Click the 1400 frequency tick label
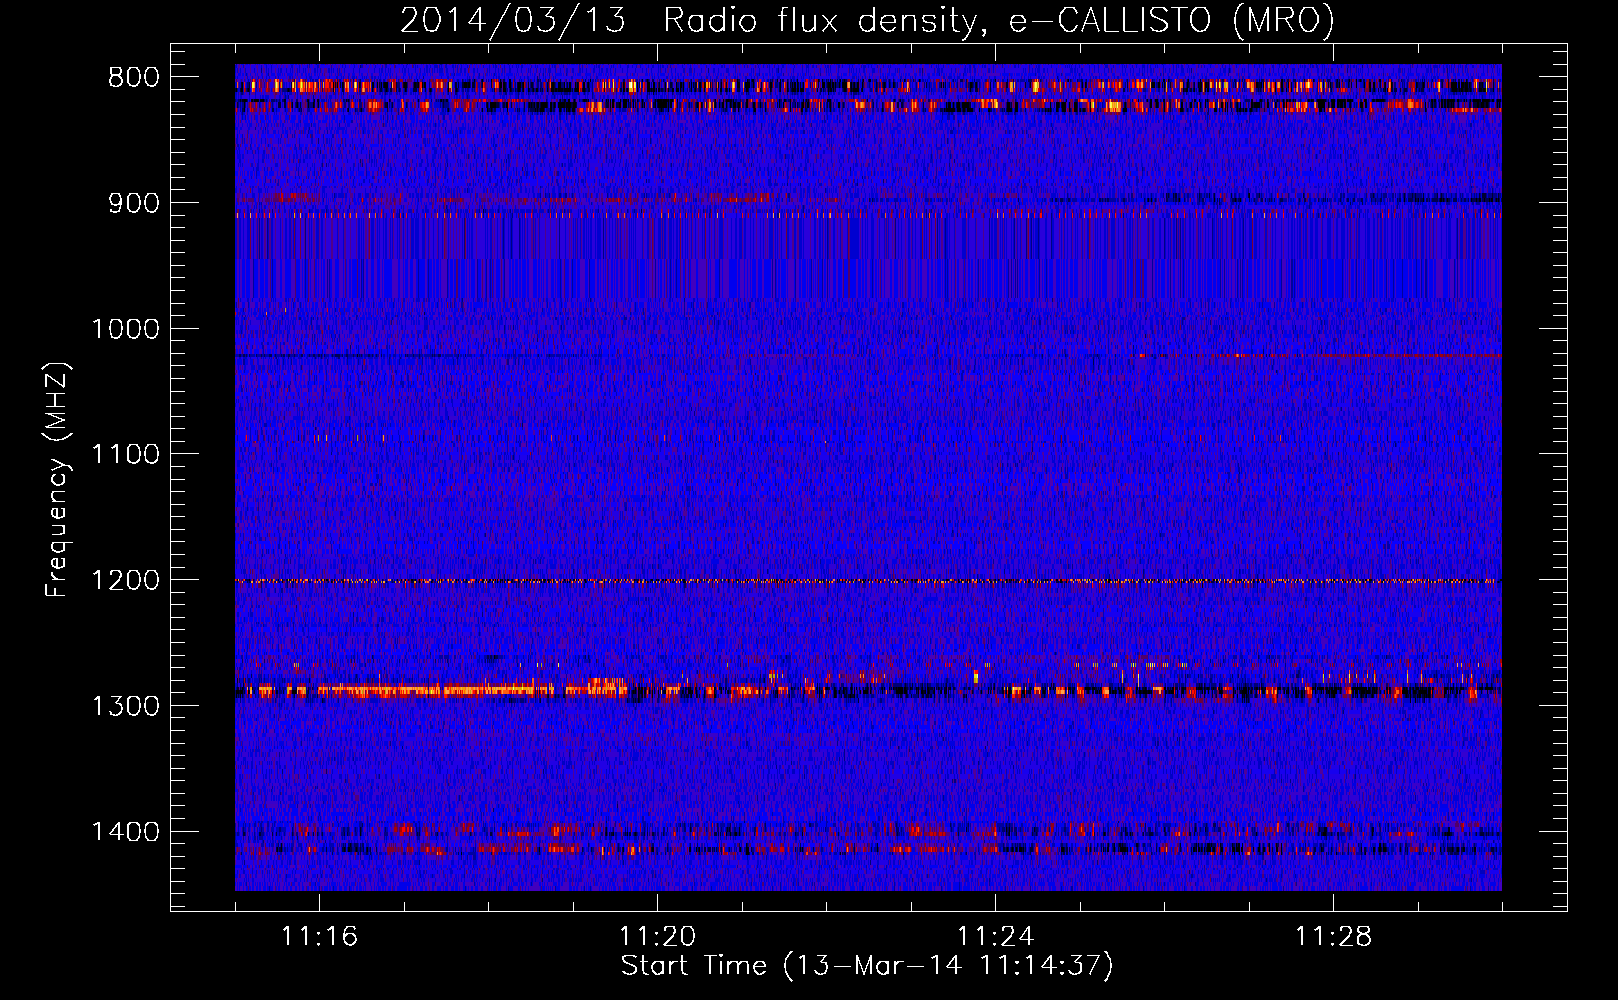This screenshot has height=1000, width=1618. coord(125,832)
